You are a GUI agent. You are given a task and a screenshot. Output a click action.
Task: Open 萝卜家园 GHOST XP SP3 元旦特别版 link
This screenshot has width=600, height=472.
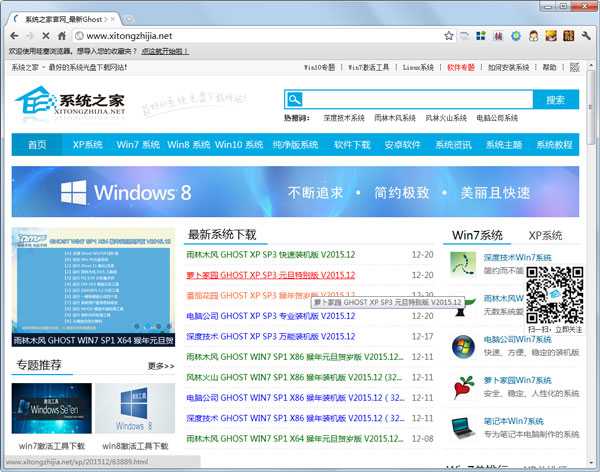(x=270, y=275)
